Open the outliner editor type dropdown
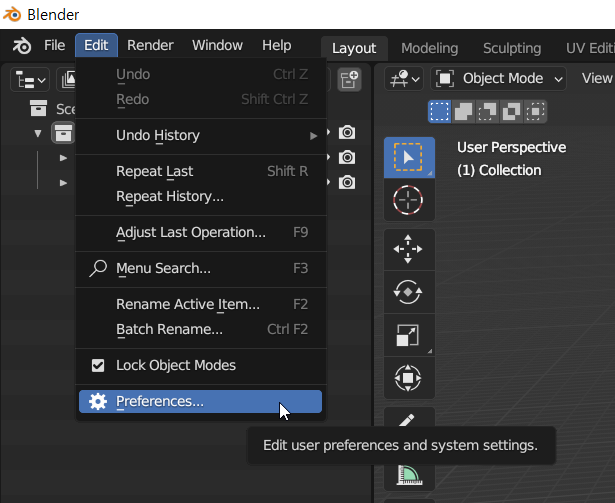Screen dimensions: 615x503 coord(30,79)
